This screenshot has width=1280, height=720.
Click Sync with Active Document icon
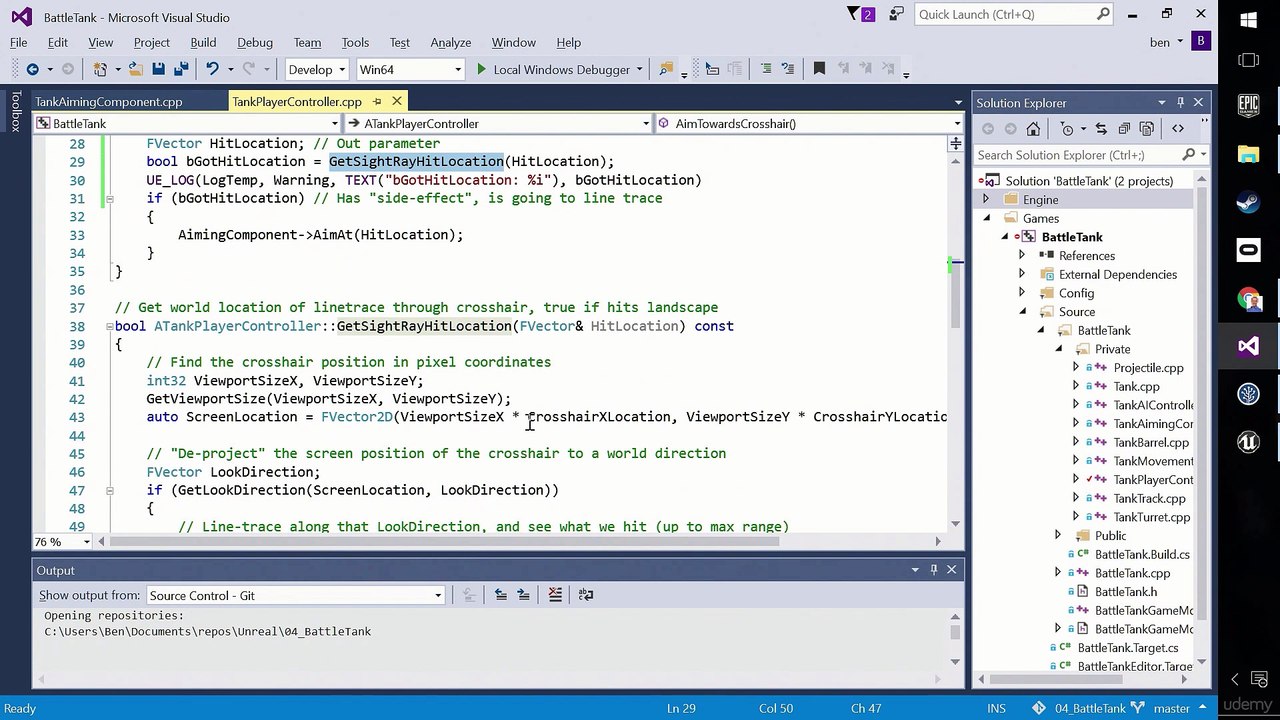tap(1101, 129)
